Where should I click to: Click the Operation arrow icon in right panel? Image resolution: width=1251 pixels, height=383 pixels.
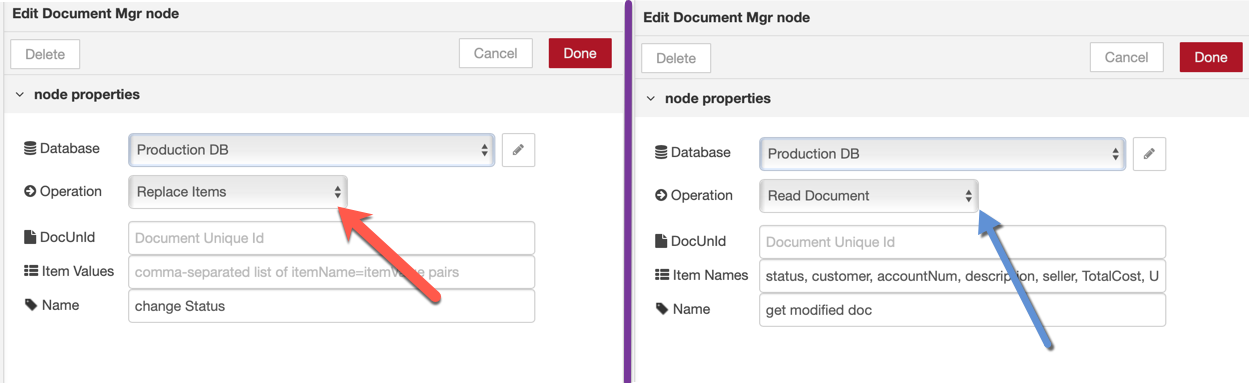point(661,196)
